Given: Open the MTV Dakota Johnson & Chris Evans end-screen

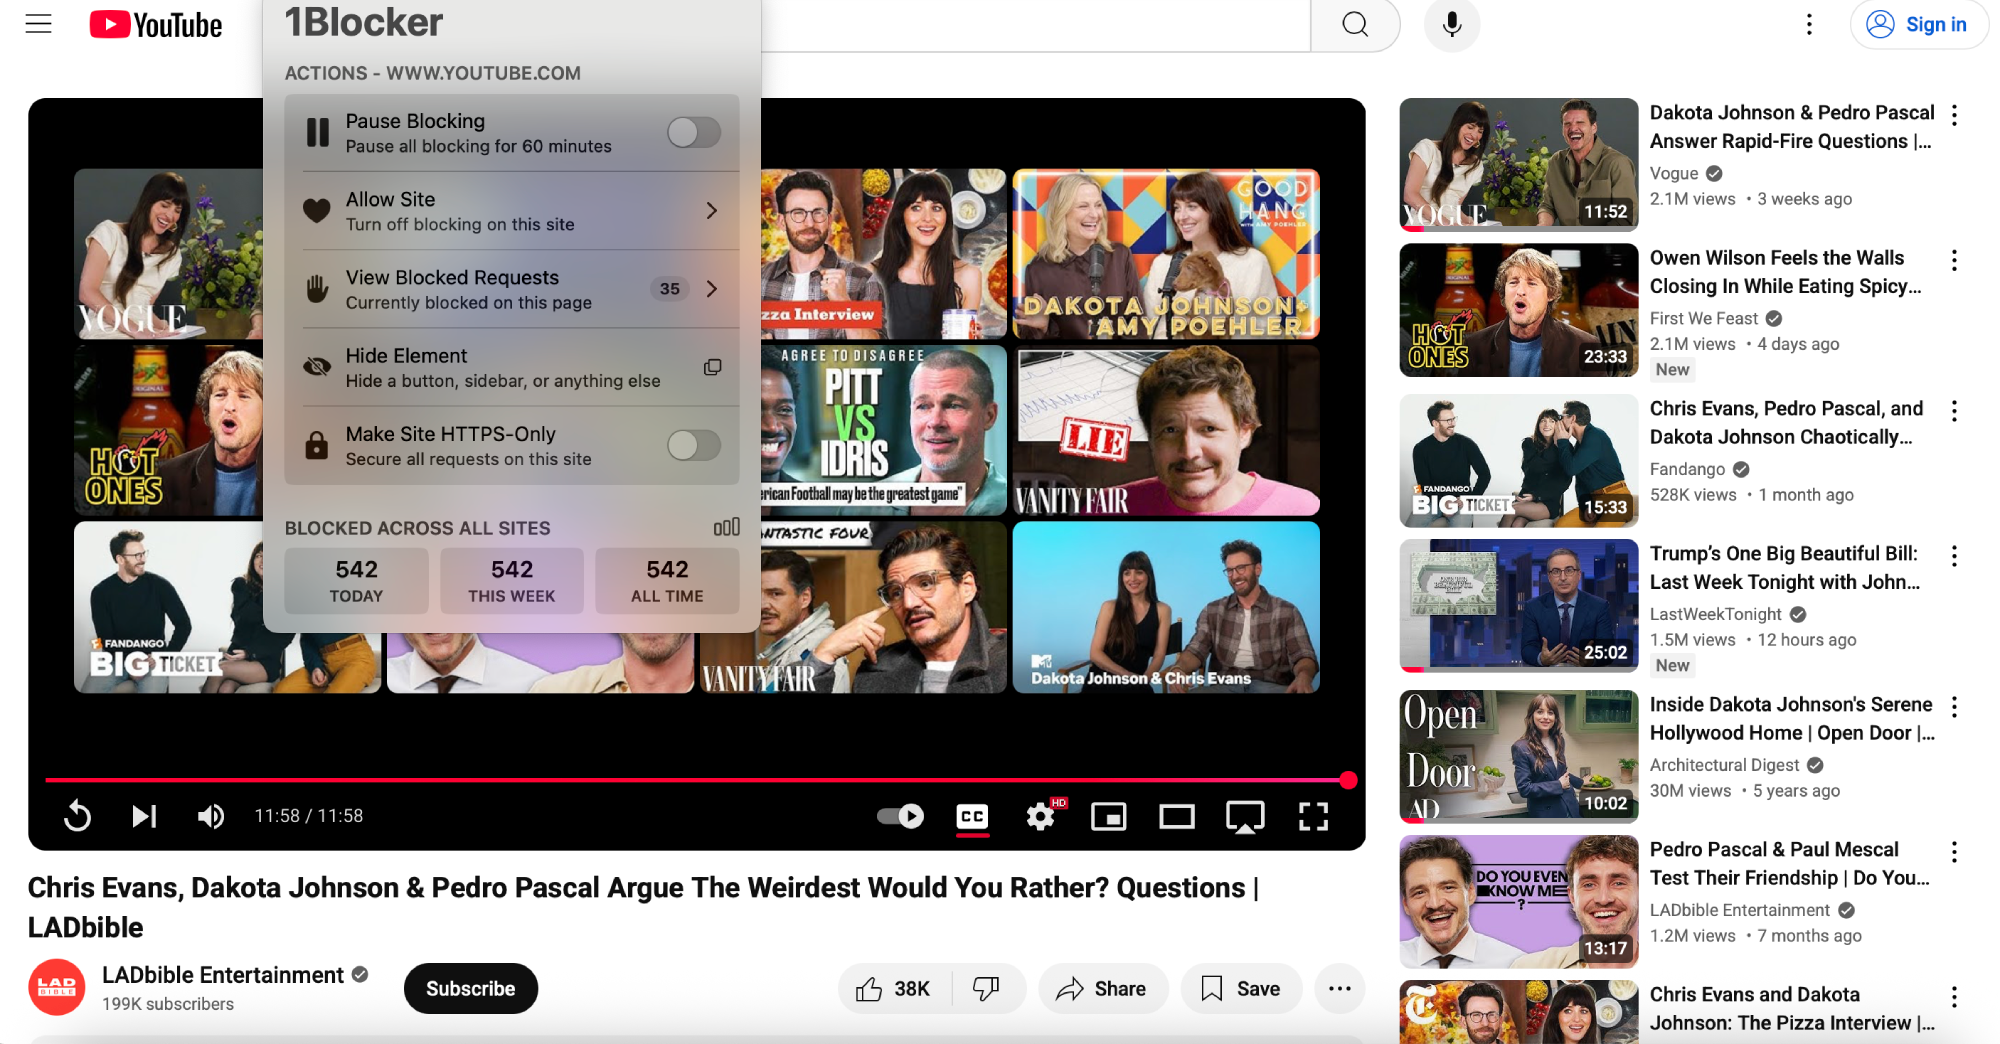Looking at the screenshot, I should tap(1166, 607).
